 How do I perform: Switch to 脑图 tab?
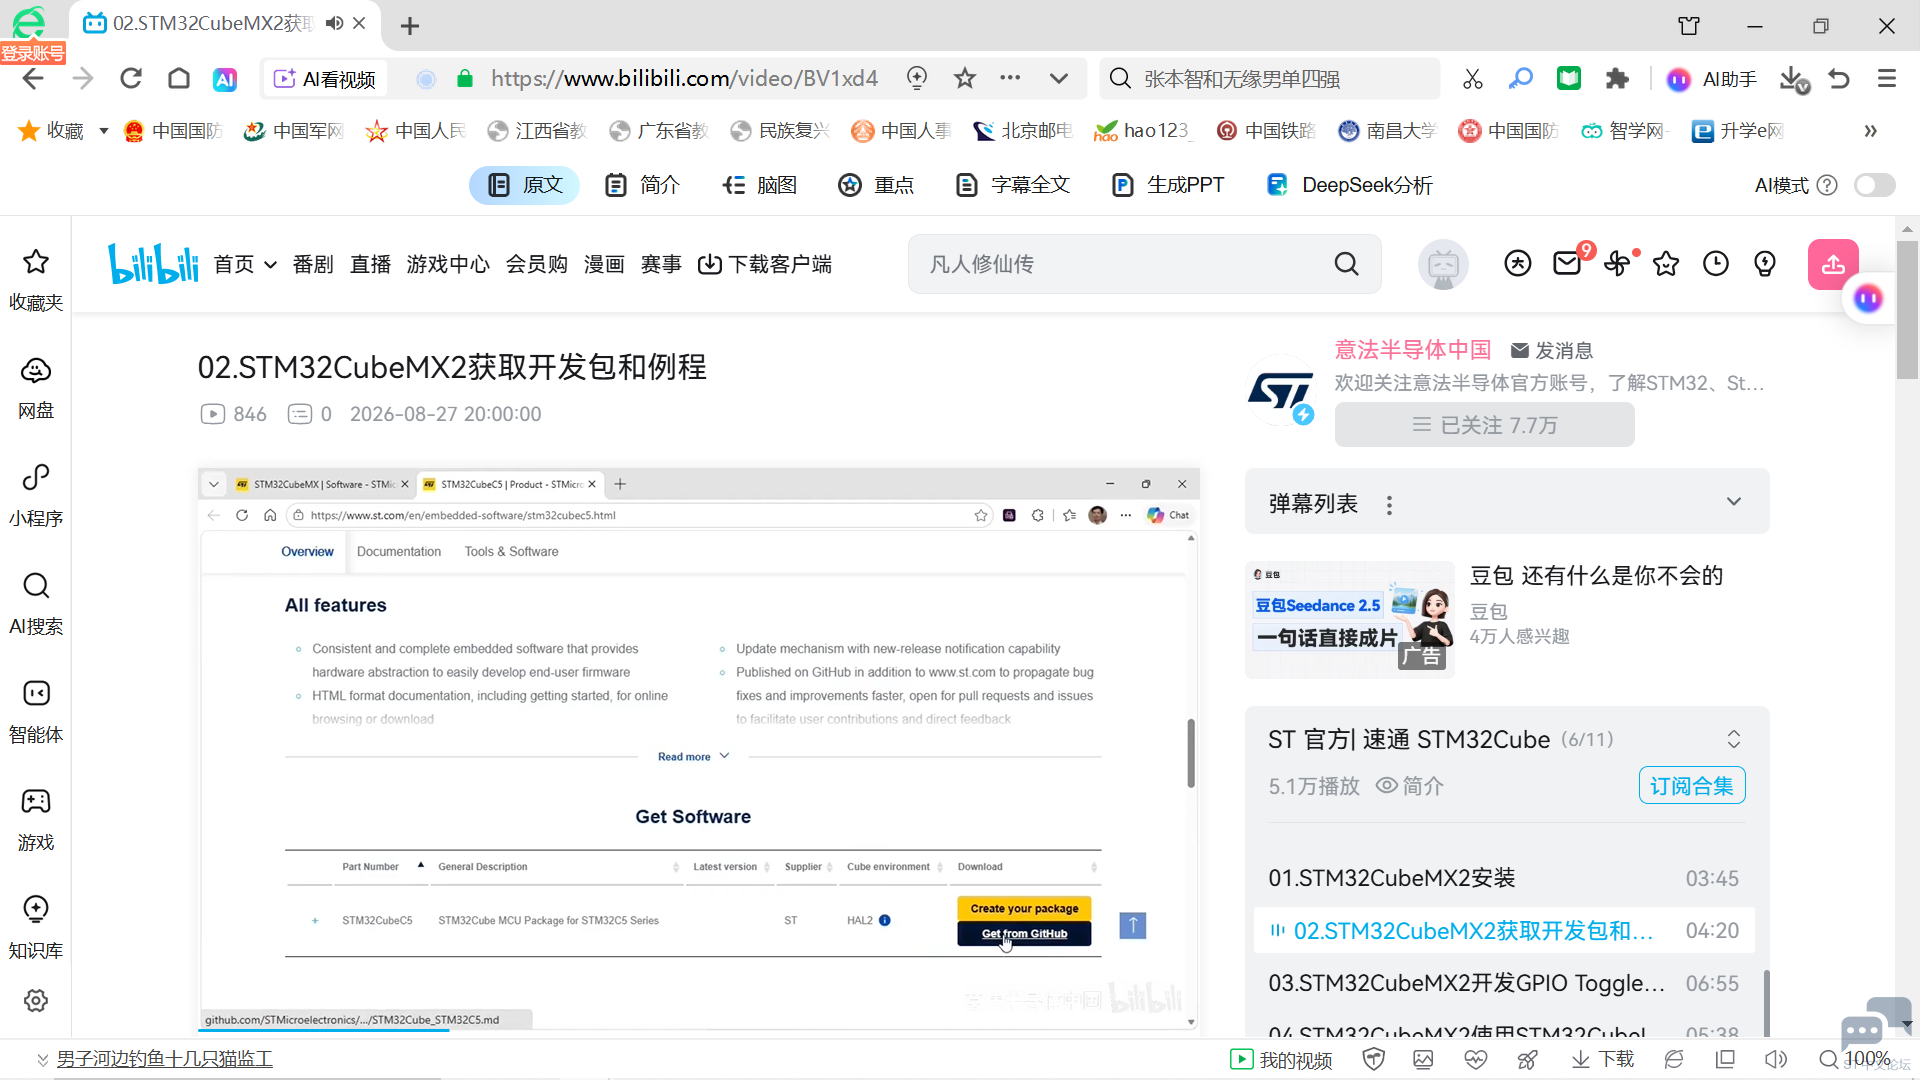(x=760, y=185)
